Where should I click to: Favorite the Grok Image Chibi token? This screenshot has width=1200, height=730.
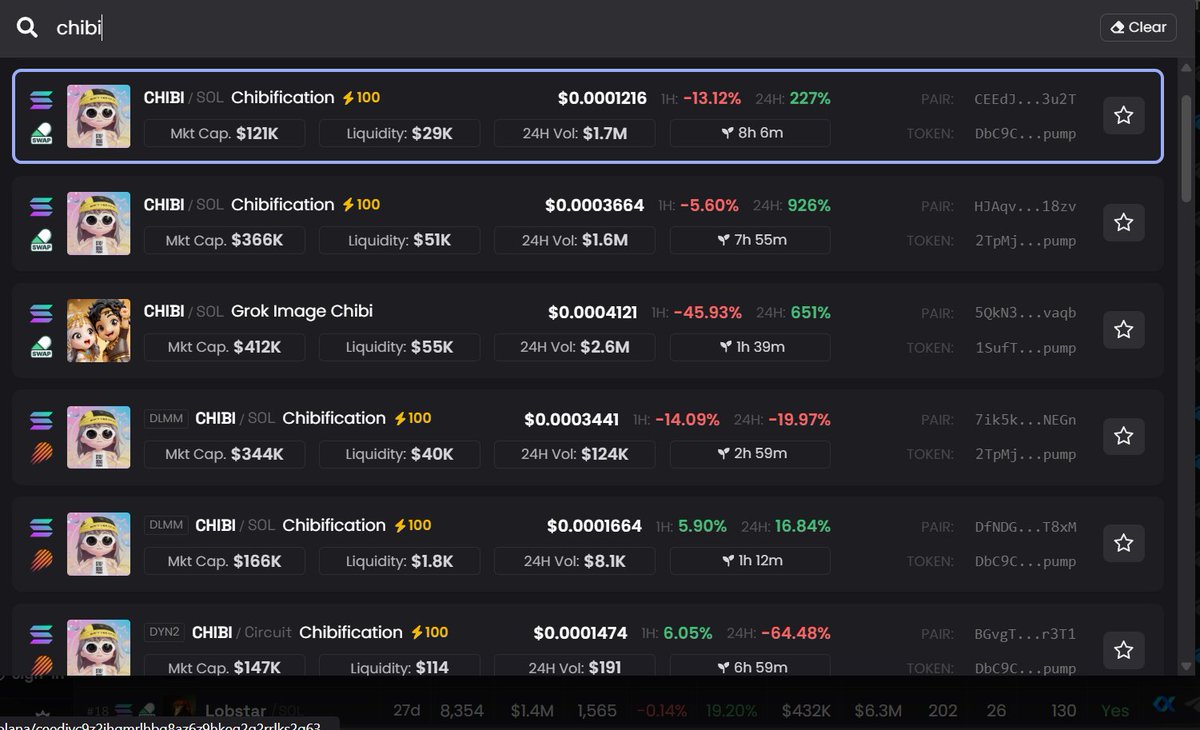pyautogui.click(x=1123, y=329)
